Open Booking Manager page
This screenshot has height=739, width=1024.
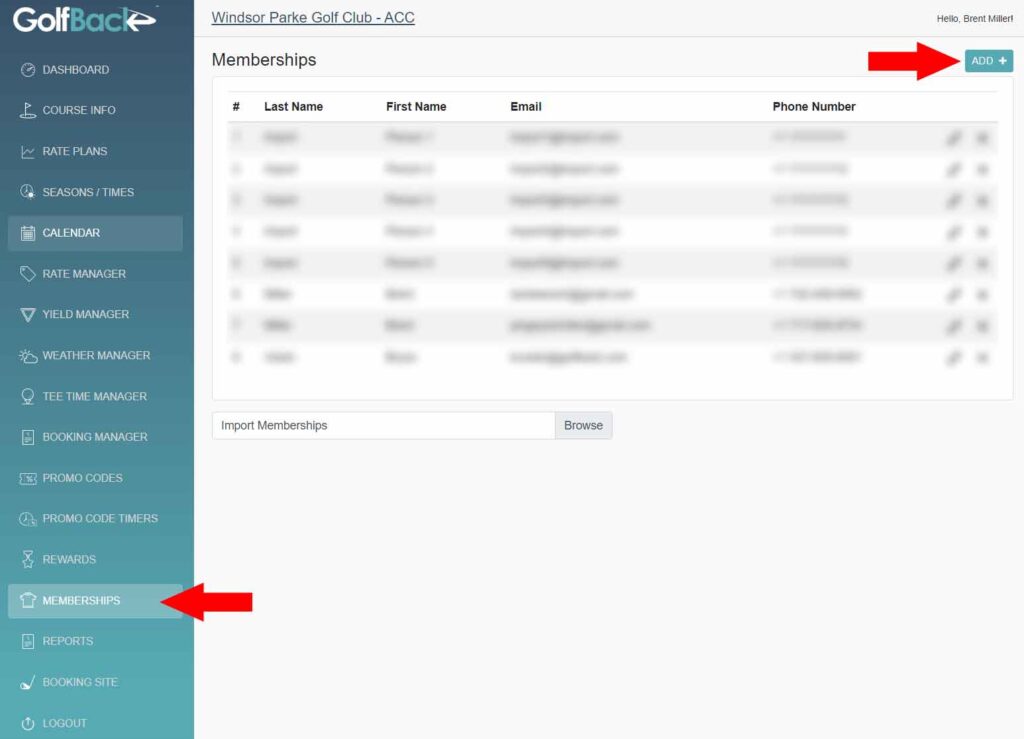tap(94, 437)
